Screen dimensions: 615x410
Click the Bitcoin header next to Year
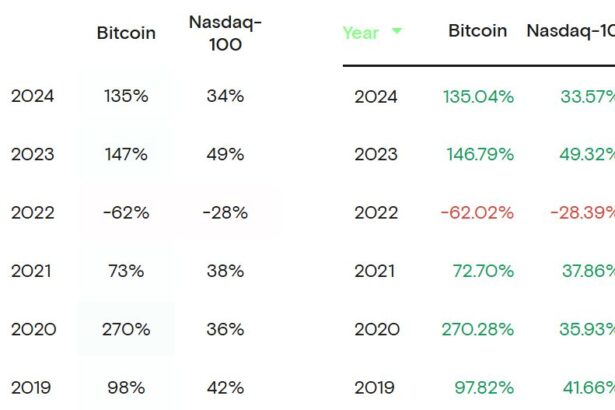pos(477,31)
